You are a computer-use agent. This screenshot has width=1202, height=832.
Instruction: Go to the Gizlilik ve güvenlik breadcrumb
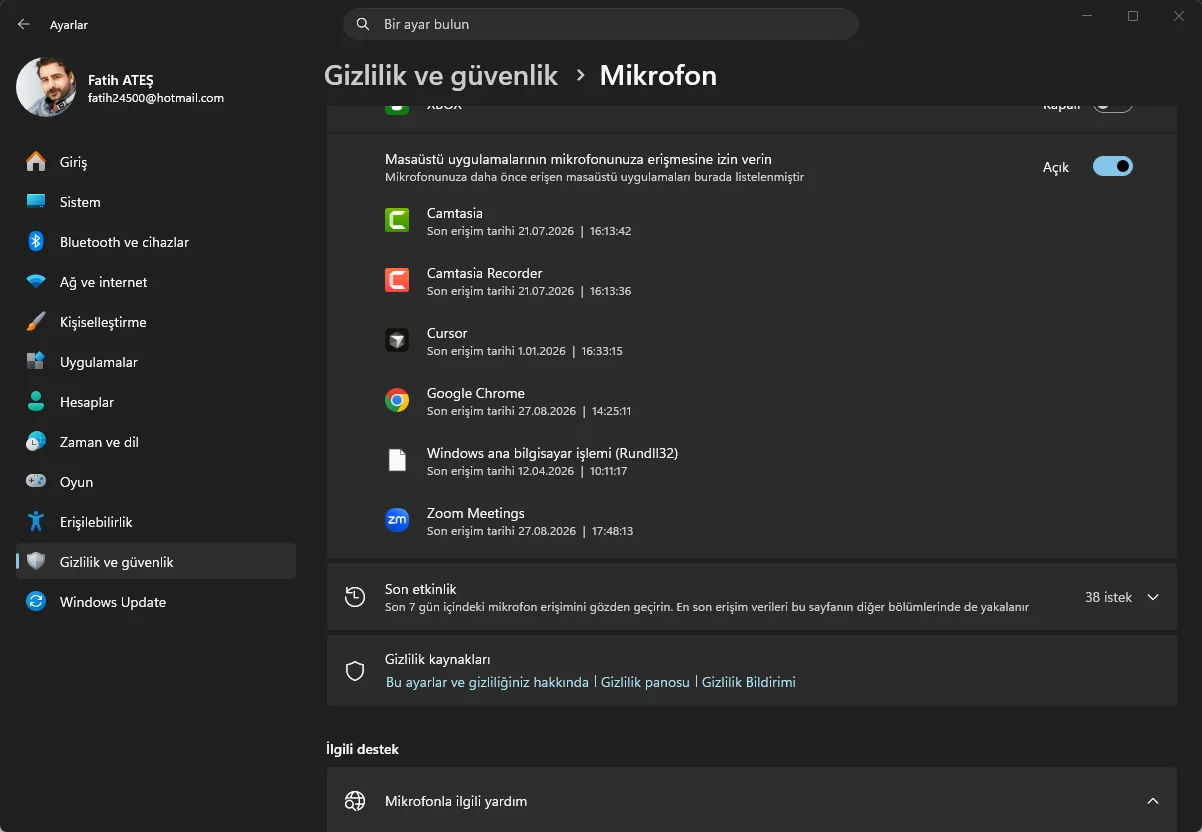tap(441, 76)
